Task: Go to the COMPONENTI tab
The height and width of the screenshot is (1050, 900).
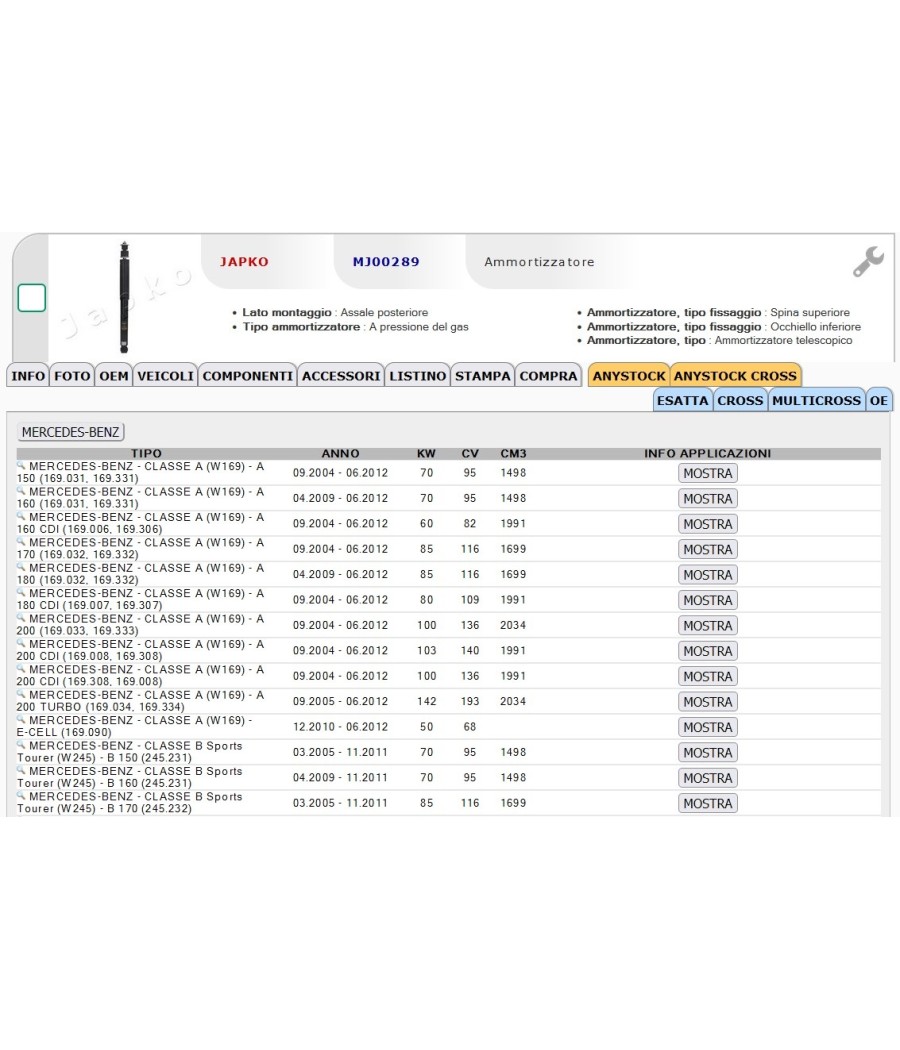Action: [x=248, y=376]
